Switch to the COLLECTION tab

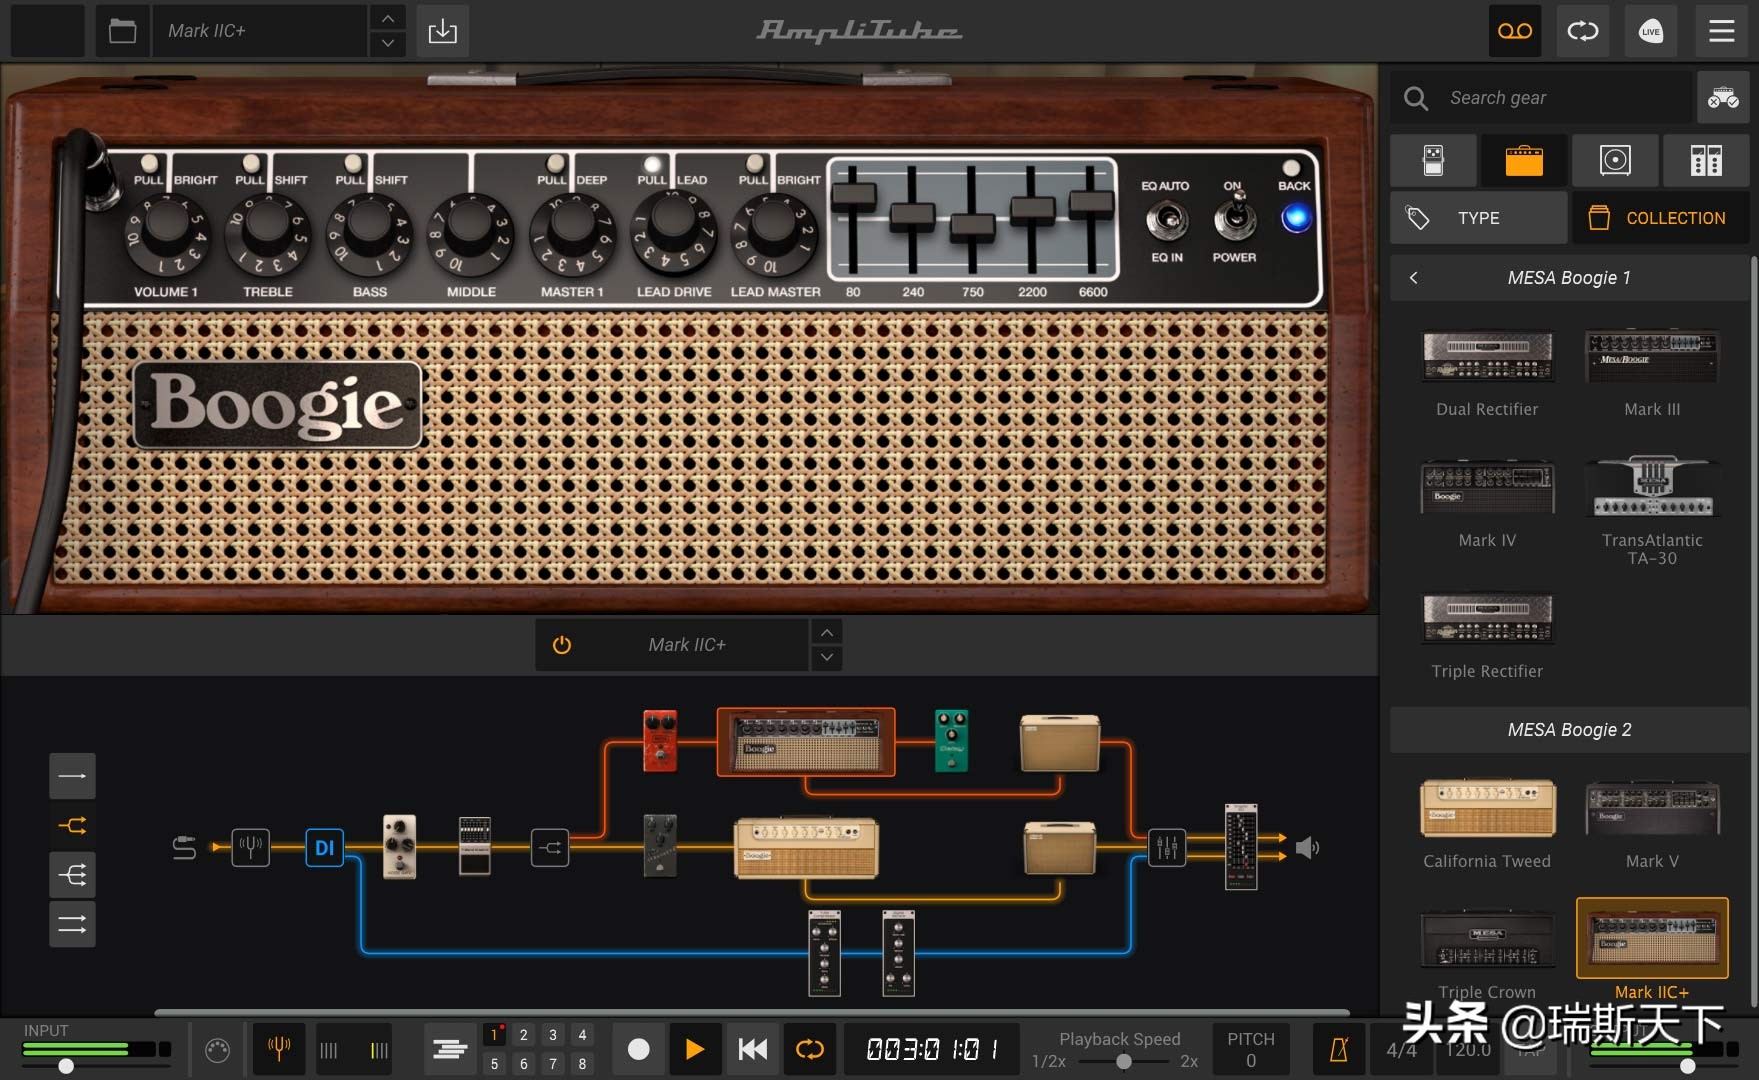coord(1660,218)
